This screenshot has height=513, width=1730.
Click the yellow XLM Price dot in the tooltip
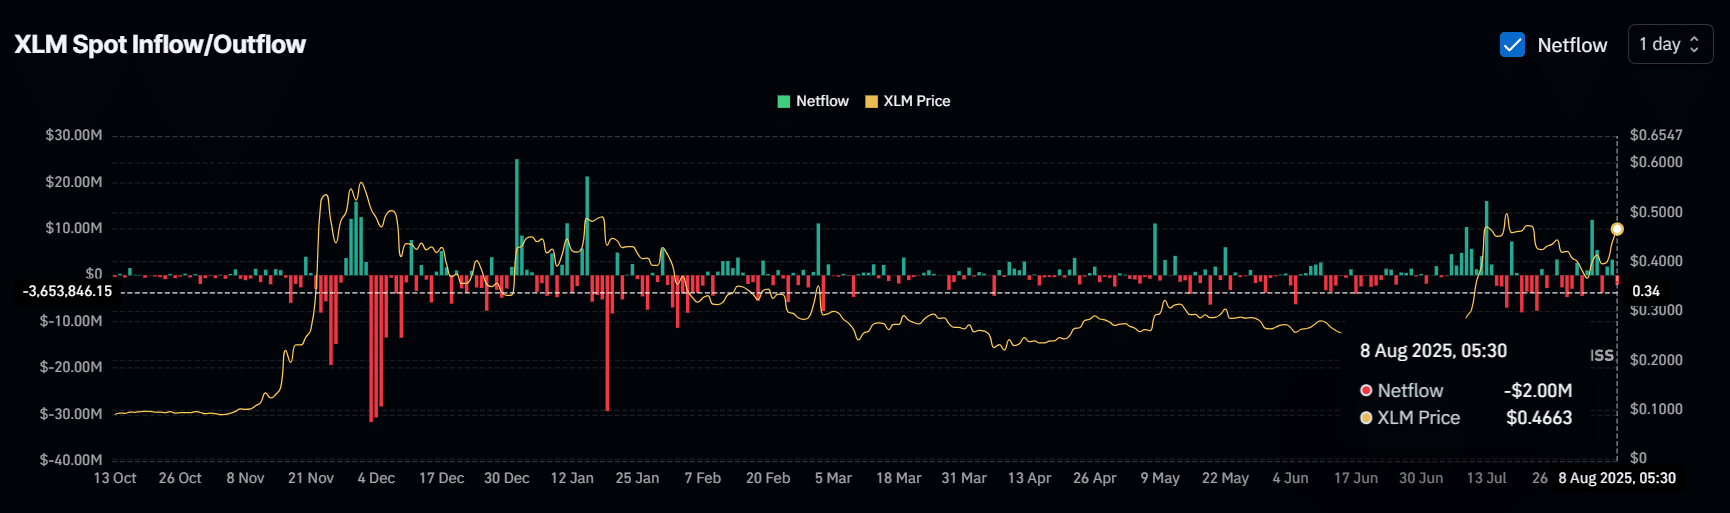[x=1366, y=418]
